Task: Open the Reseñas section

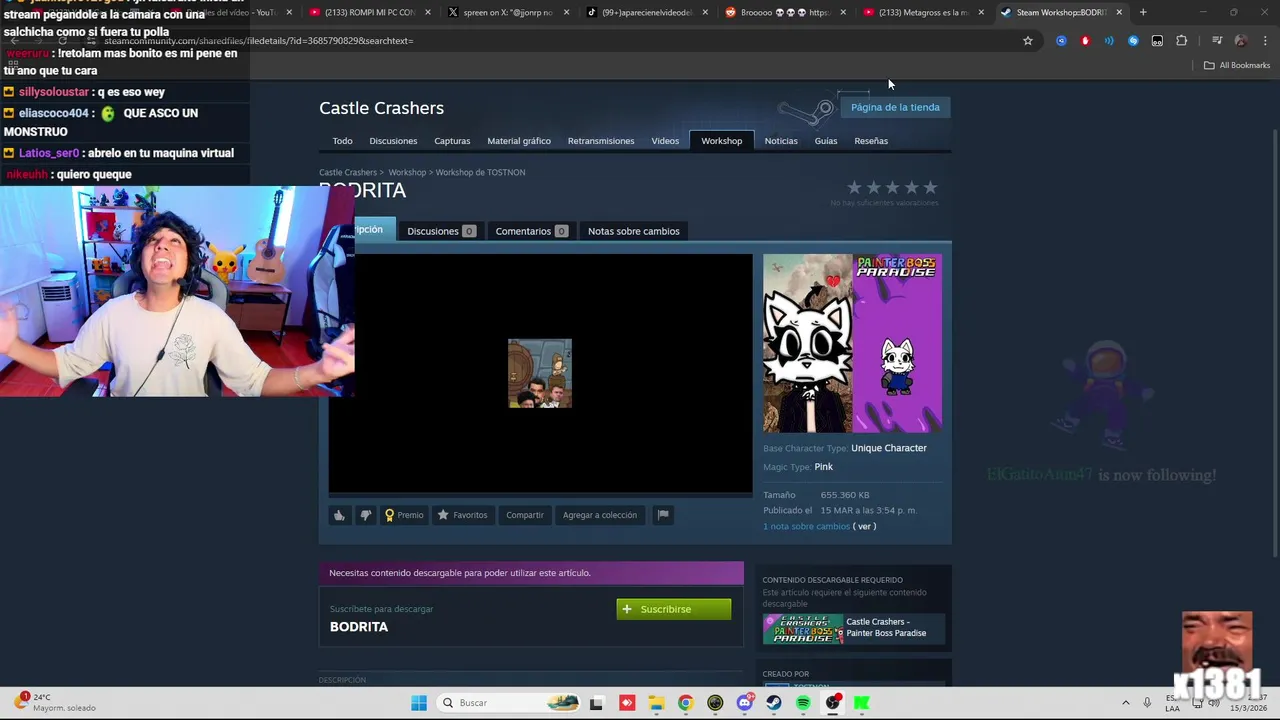Action: click(871, 141)
